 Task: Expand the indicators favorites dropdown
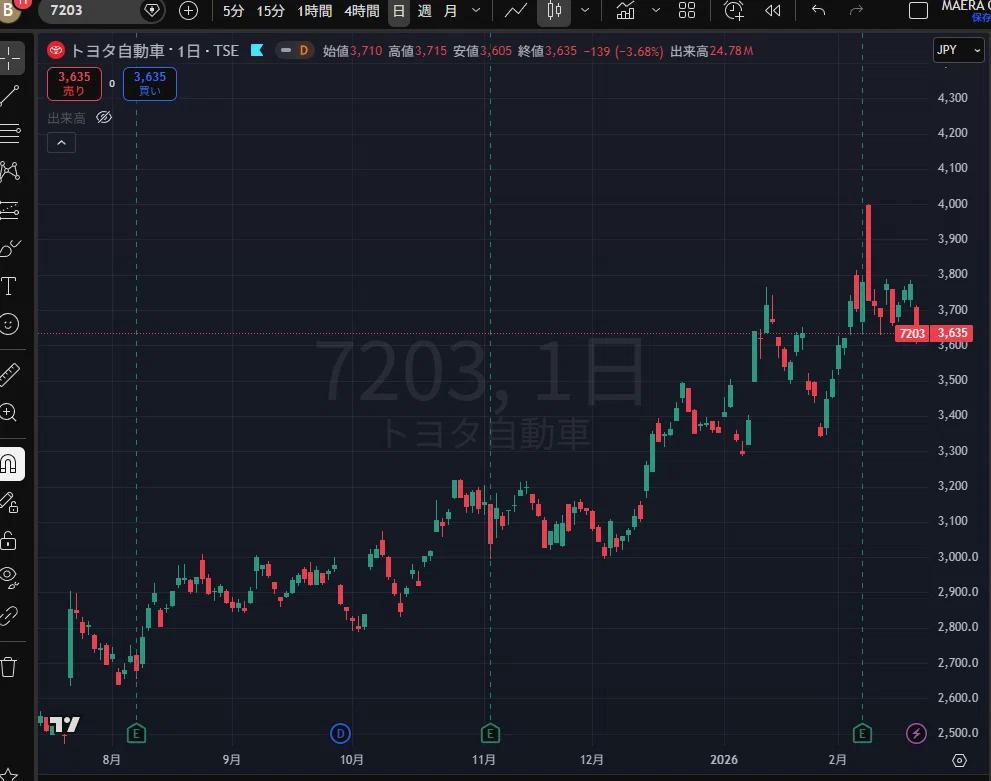[656, 11]
